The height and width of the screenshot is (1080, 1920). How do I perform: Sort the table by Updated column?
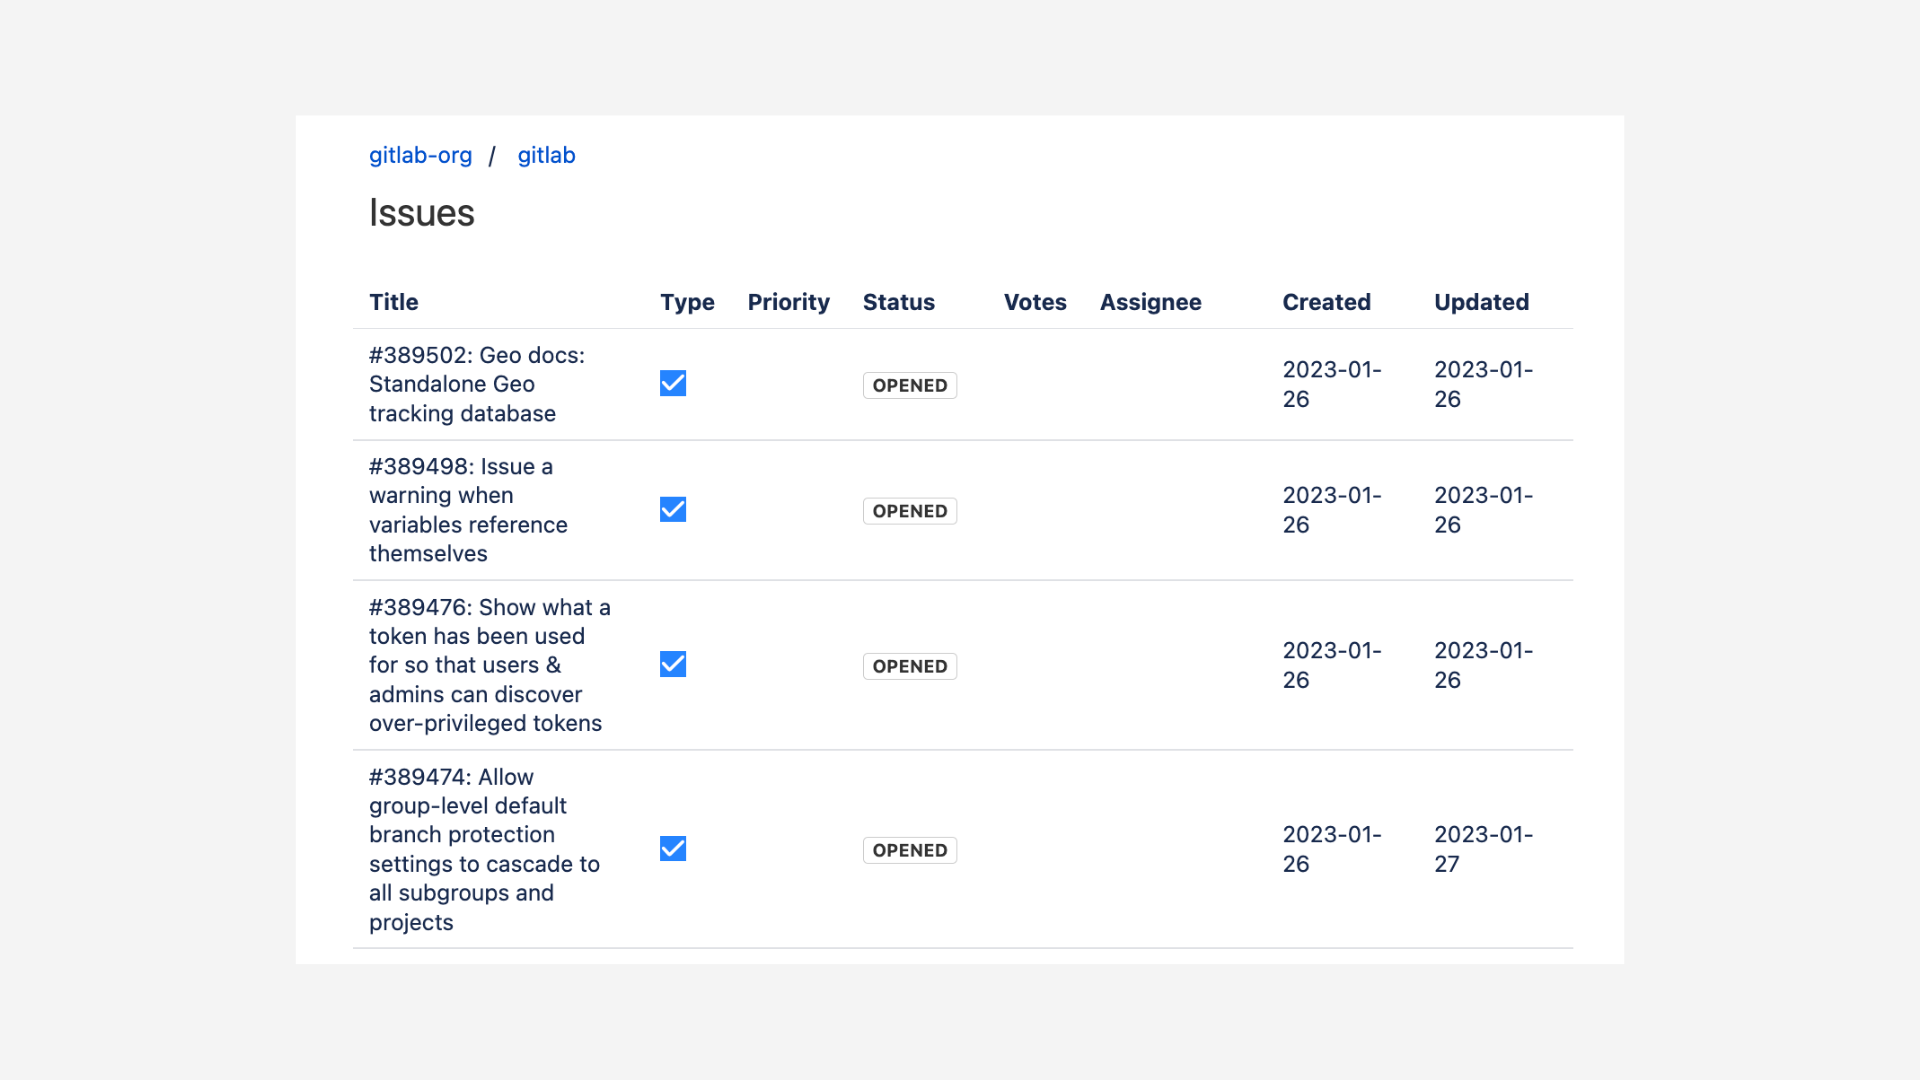point(1481,302)
